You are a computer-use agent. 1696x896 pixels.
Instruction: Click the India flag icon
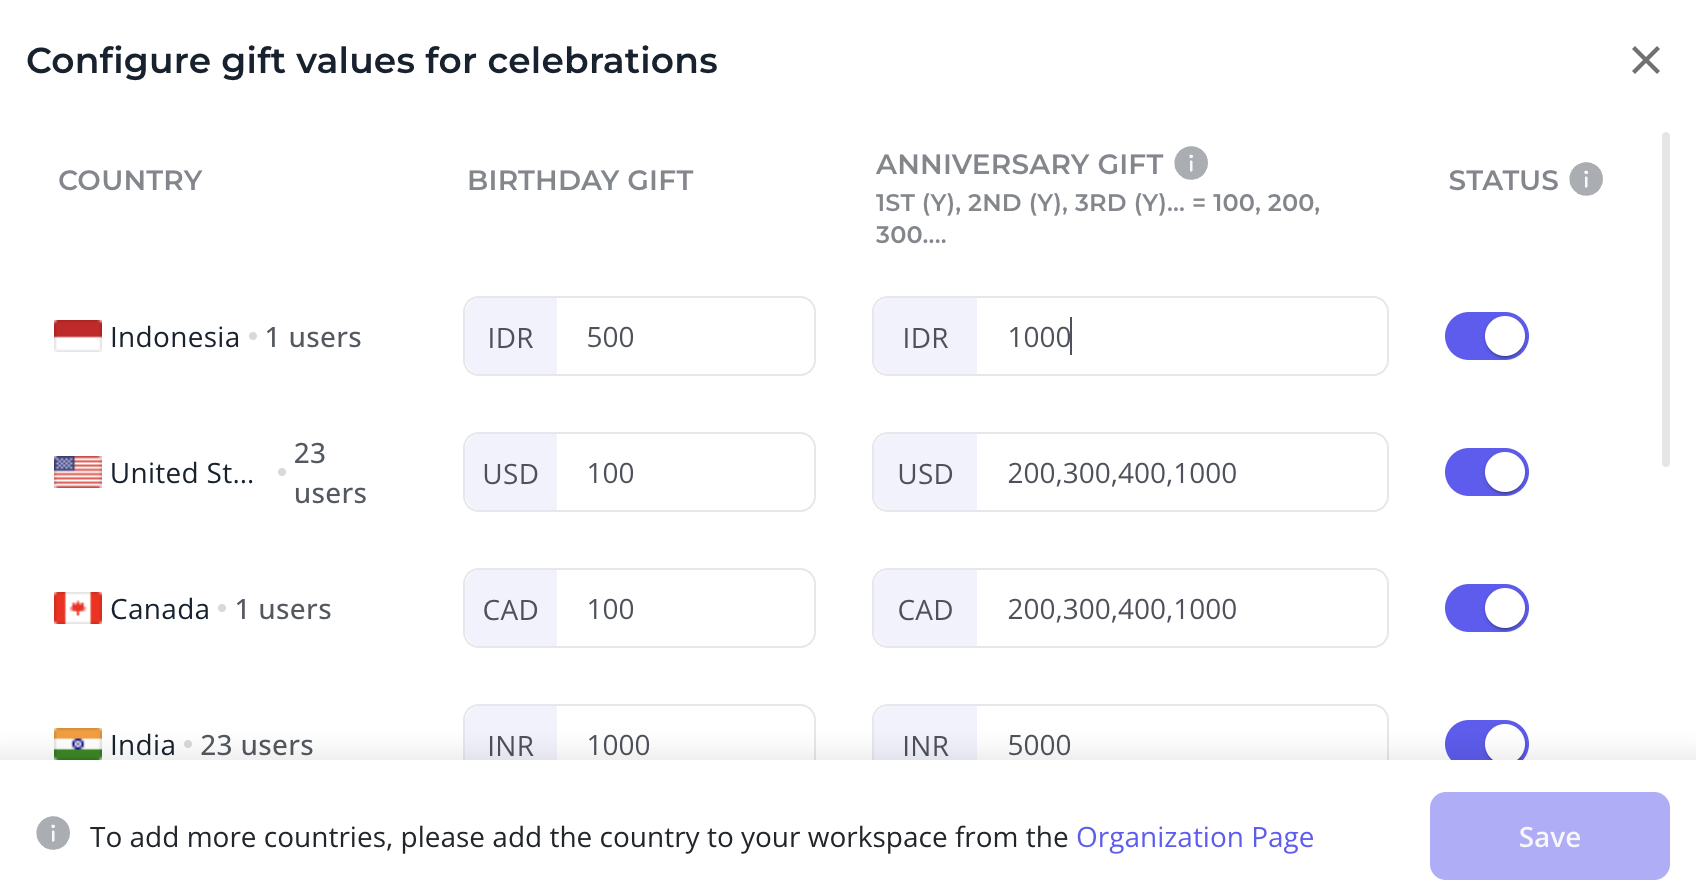coord(78,744)
